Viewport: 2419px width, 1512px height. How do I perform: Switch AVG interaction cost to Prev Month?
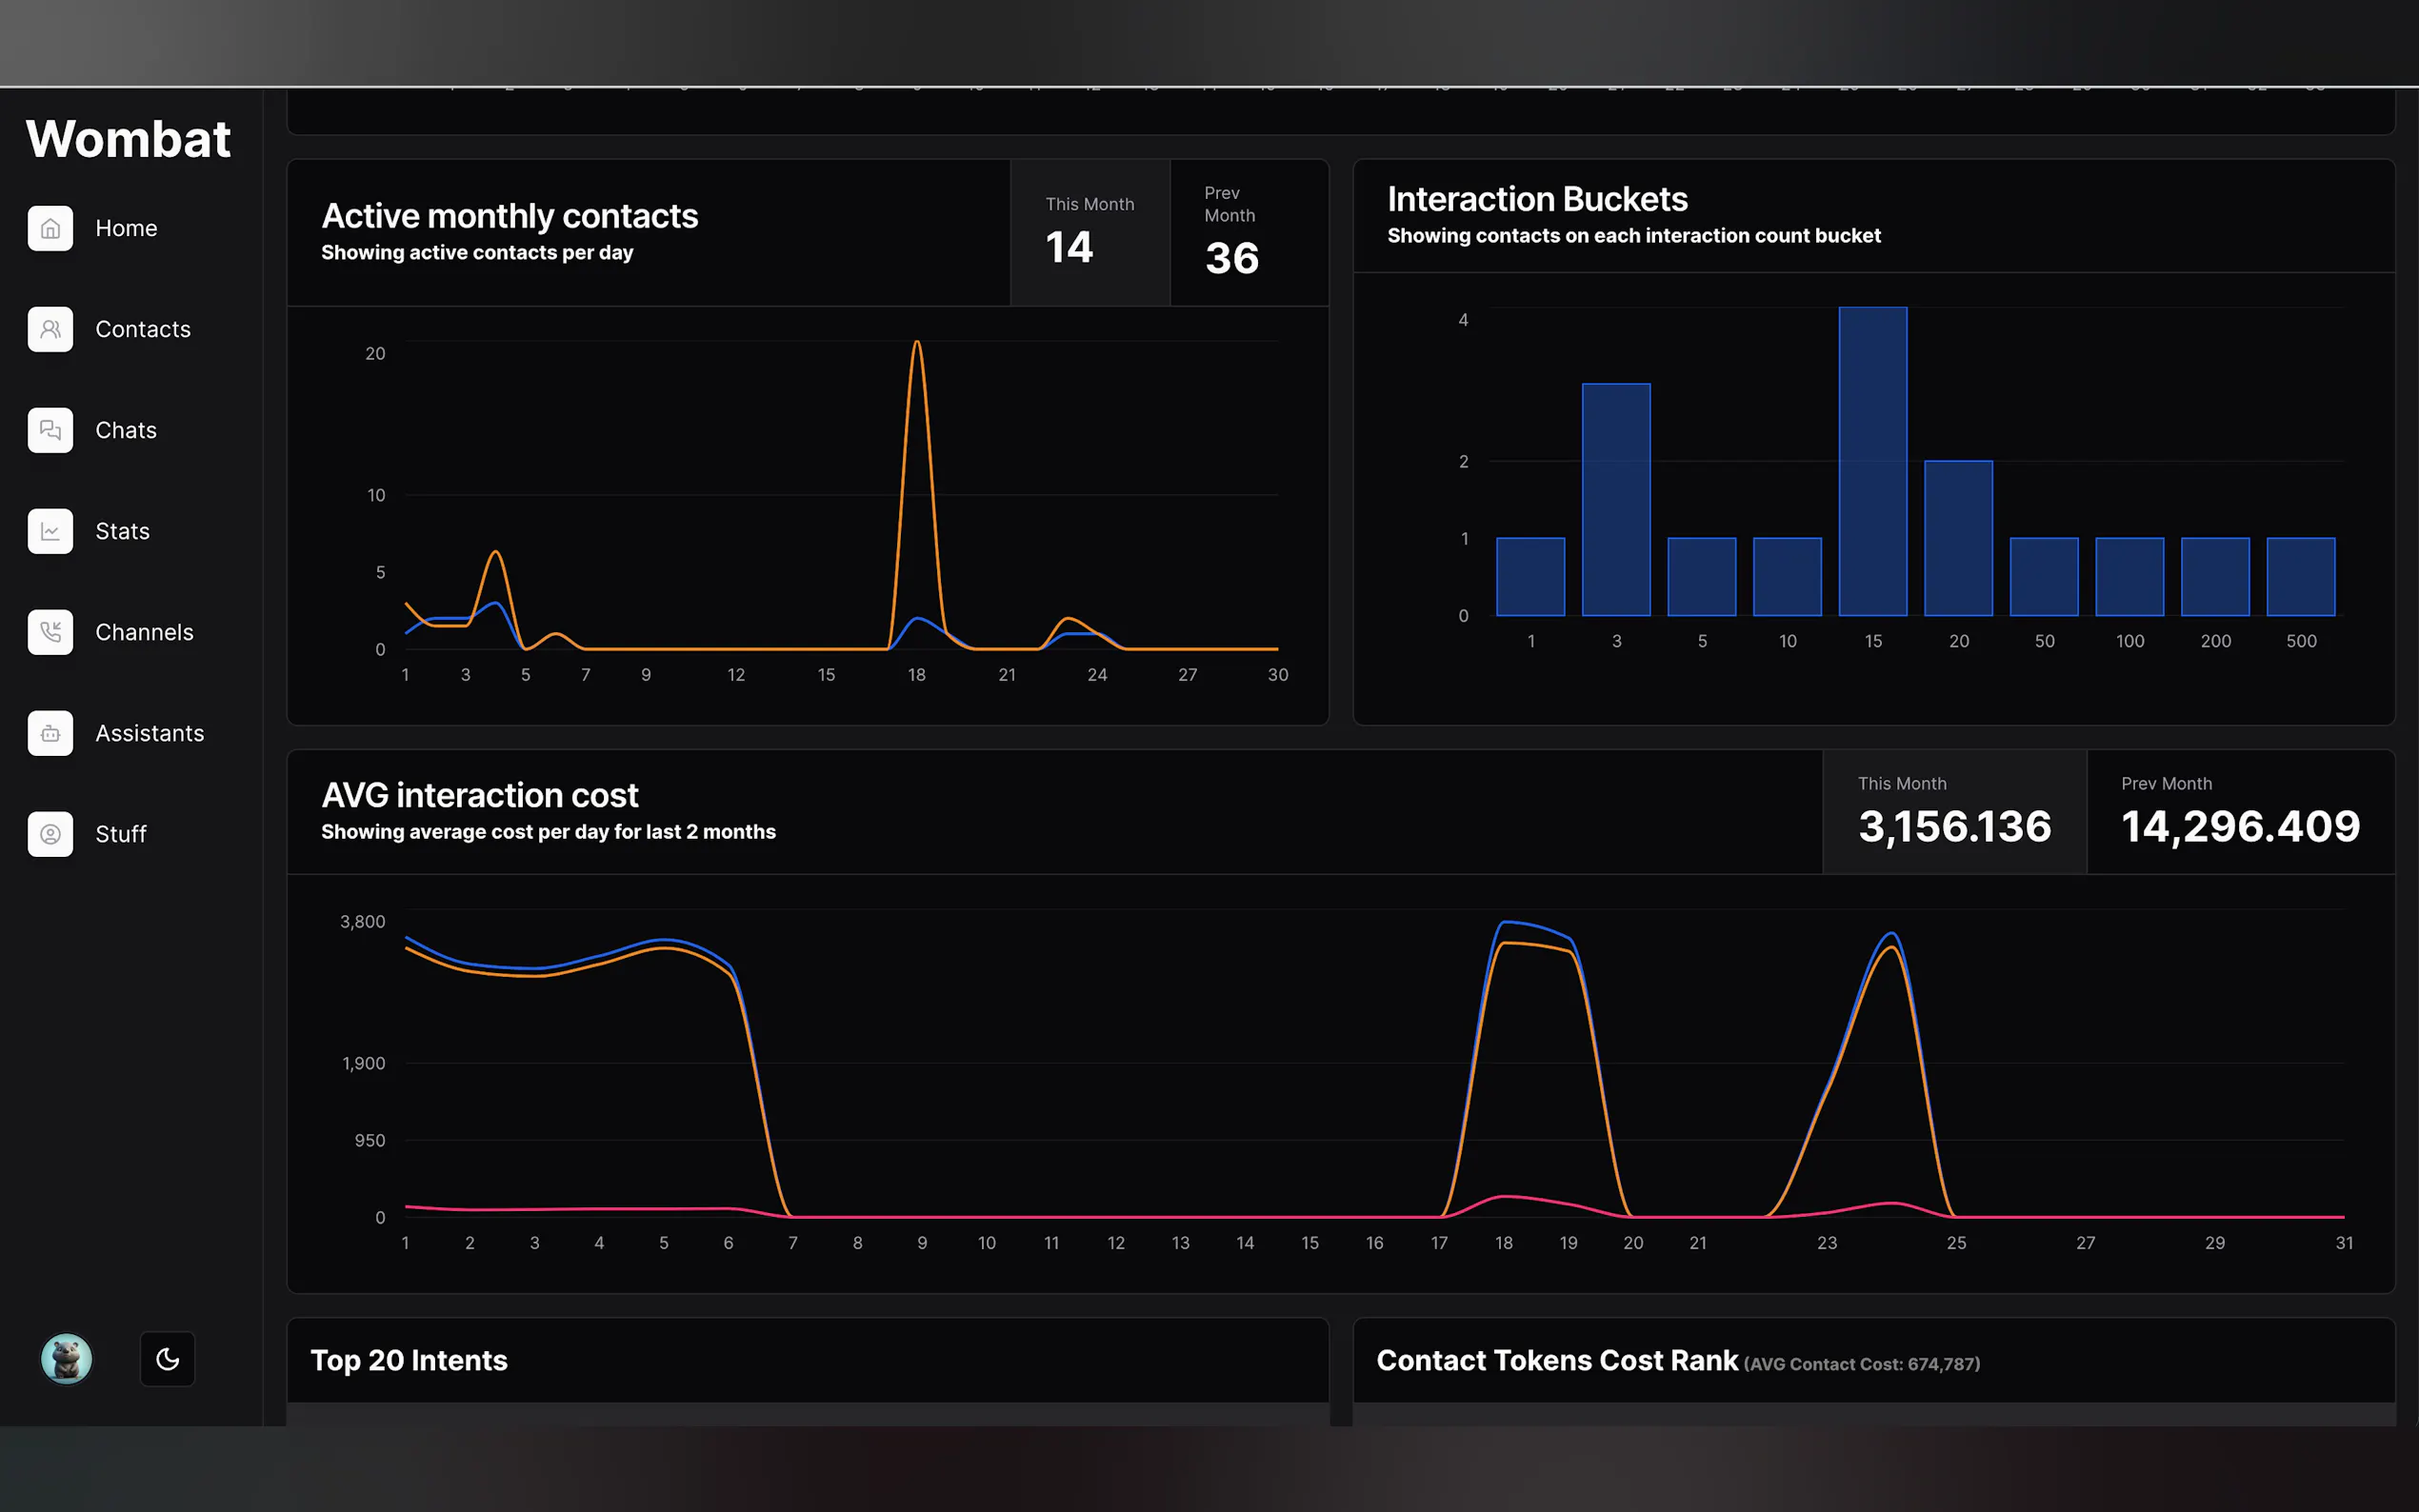2240,812
